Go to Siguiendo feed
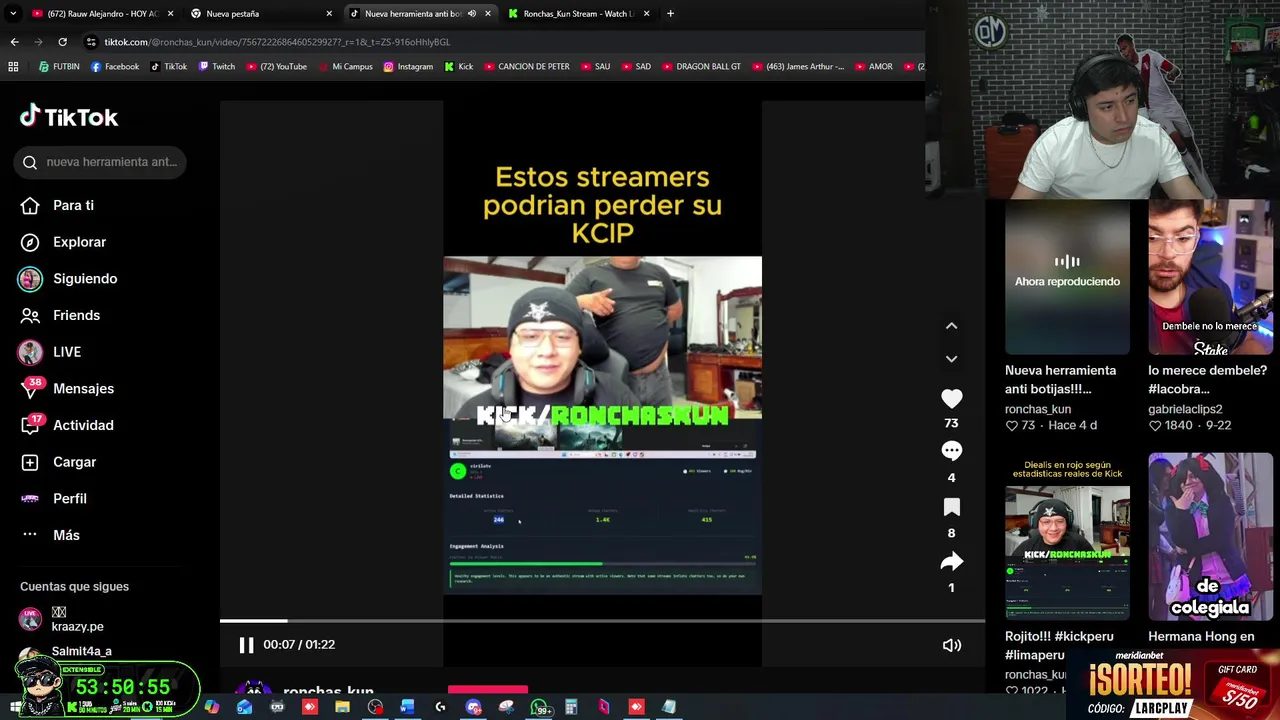 point(68,279)
